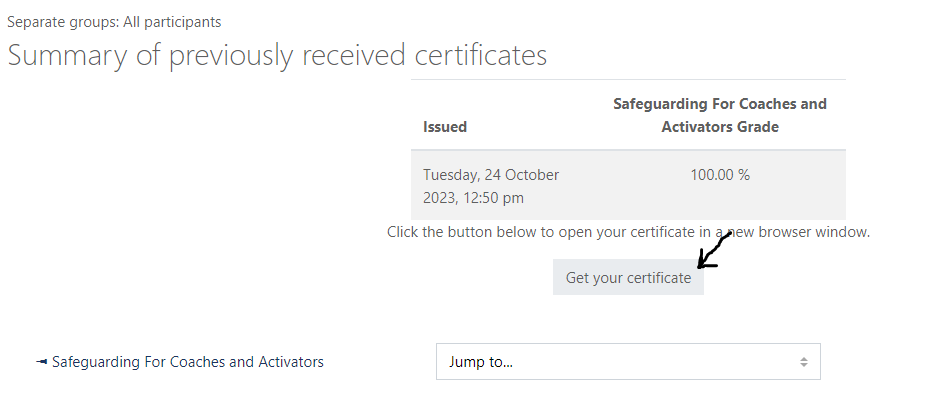Open the Jump to... dropdown
Image resolution: width=933 pixels, height=401 pixels.
(x=628, y=361)
